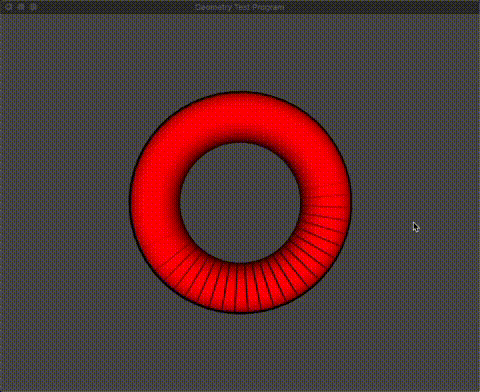
Task: Maximize the Geometry Test Program window
Action: tap(33, 7)
